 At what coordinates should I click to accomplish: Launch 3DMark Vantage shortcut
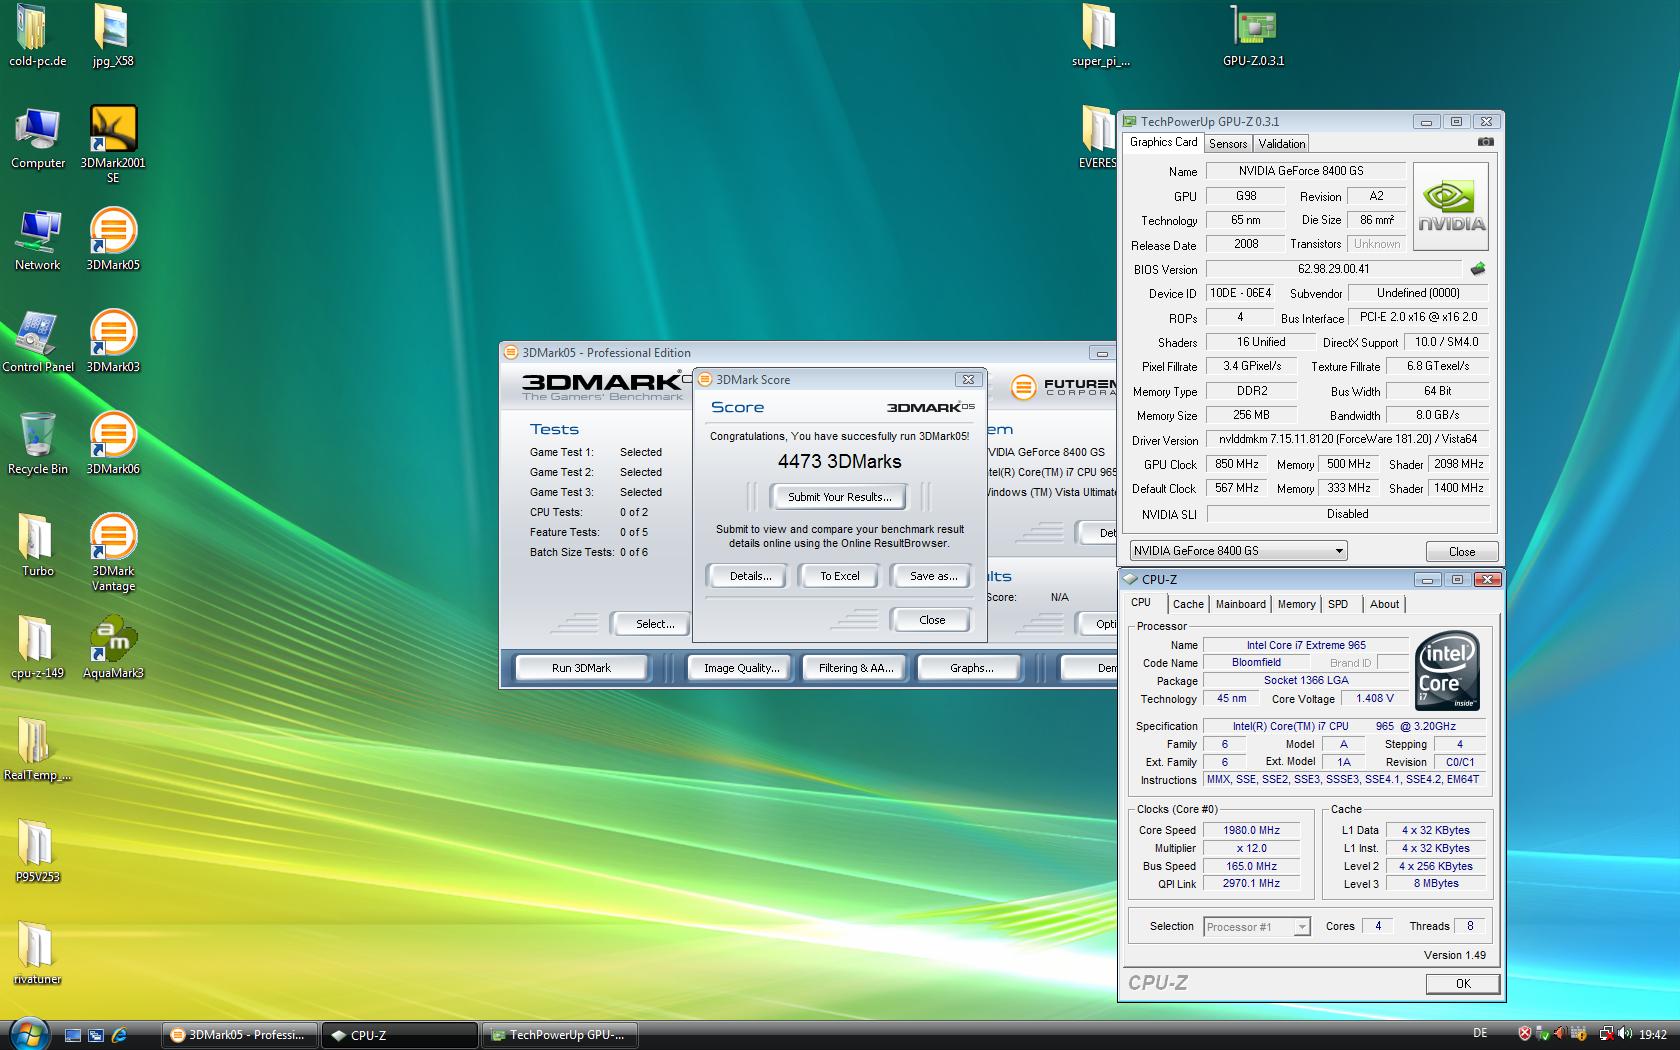pos(113,553)
